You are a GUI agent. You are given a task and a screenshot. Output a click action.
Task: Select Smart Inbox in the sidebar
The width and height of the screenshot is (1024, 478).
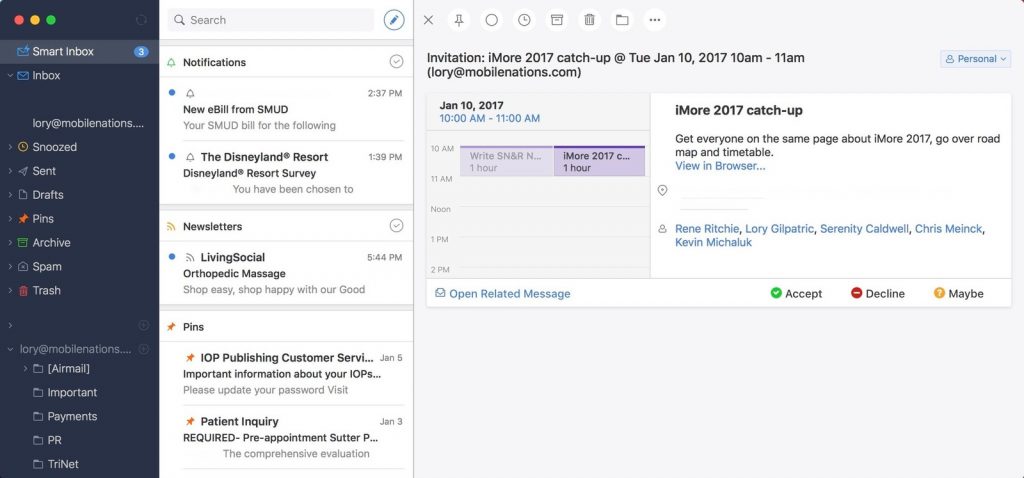tap(79, 52)
